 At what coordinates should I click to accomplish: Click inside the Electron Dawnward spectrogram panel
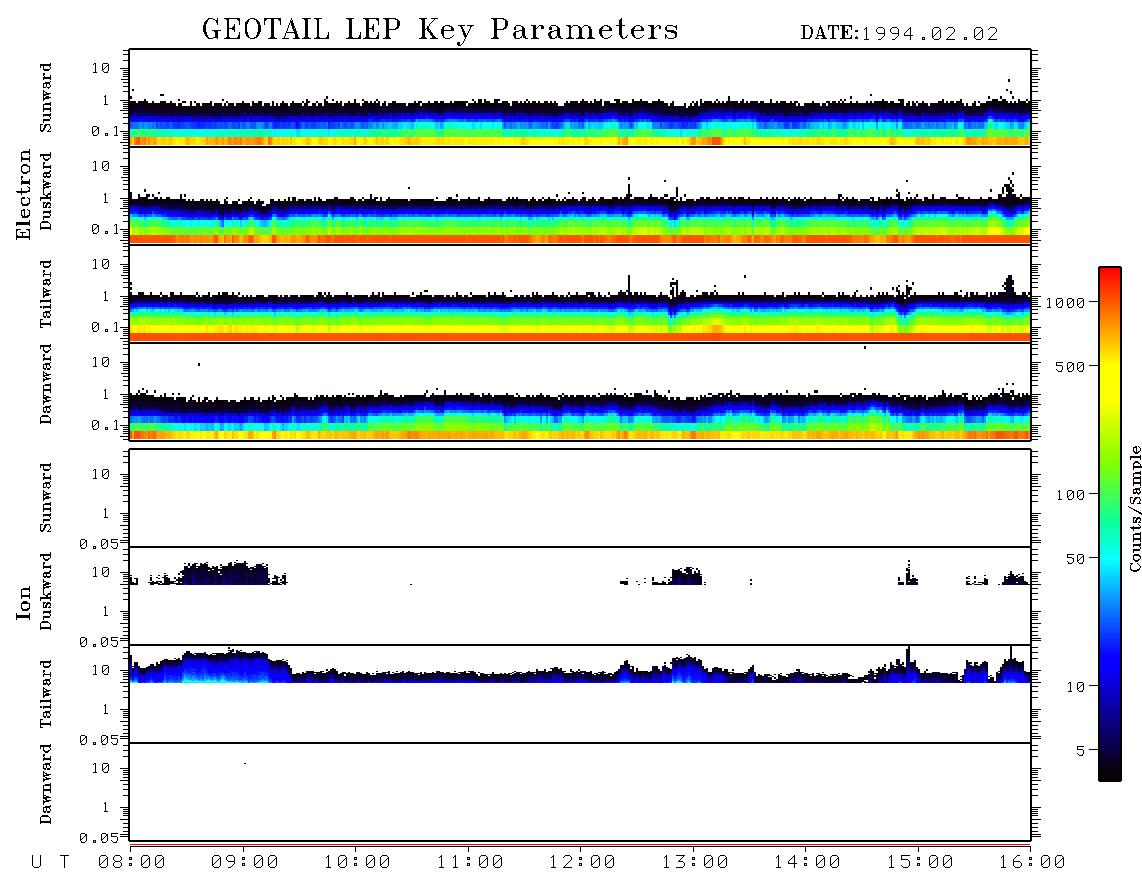pyautogui.click(x=580, y=392)
